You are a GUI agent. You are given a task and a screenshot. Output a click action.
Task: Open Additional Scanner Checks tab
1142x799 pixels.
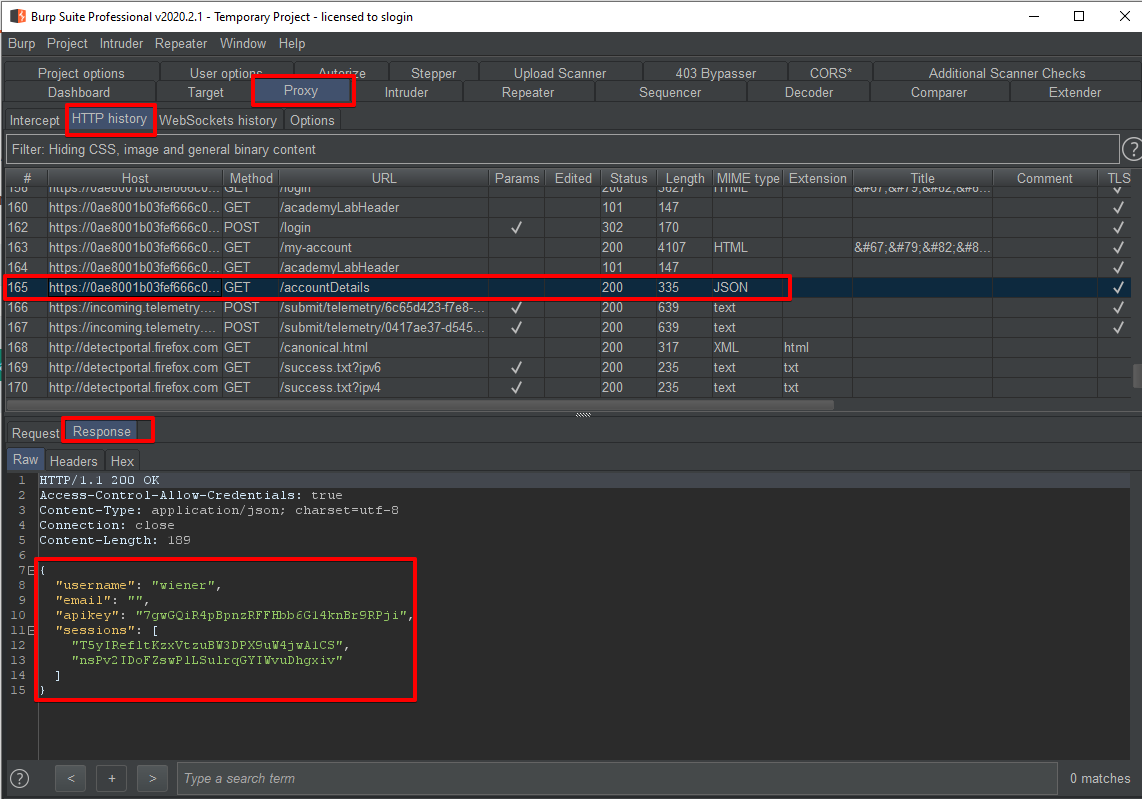coord(1007,73)
